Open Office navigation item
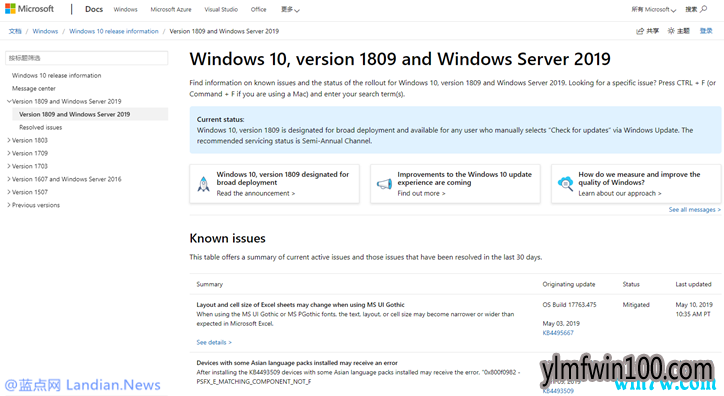 click(x=259, y=9)
